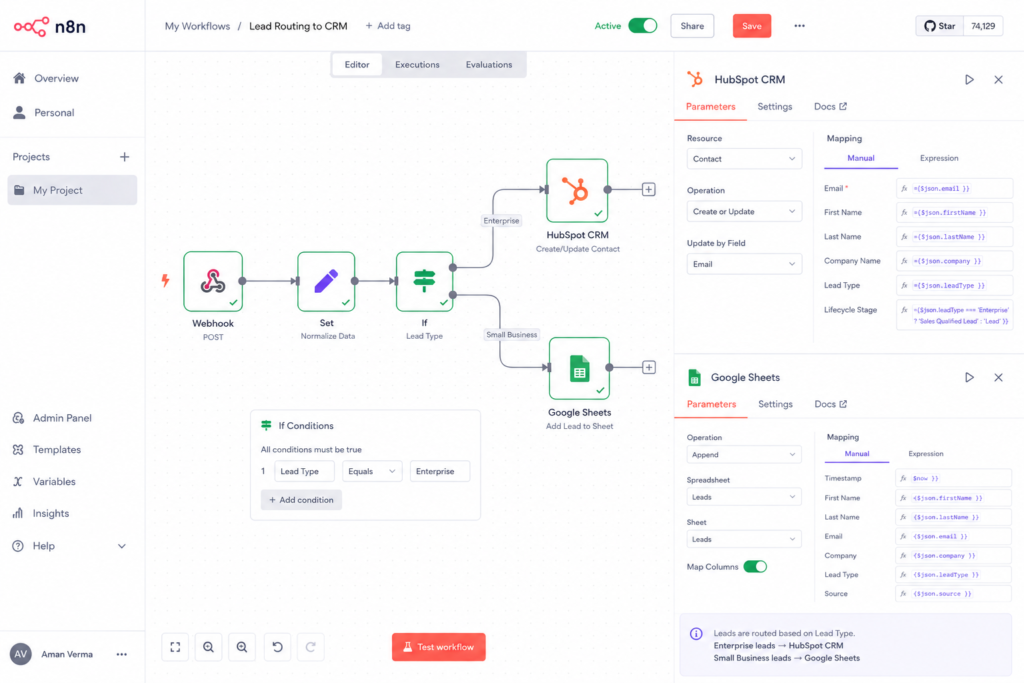
Task: Undo the last canvas change
Action: point(278,647)
